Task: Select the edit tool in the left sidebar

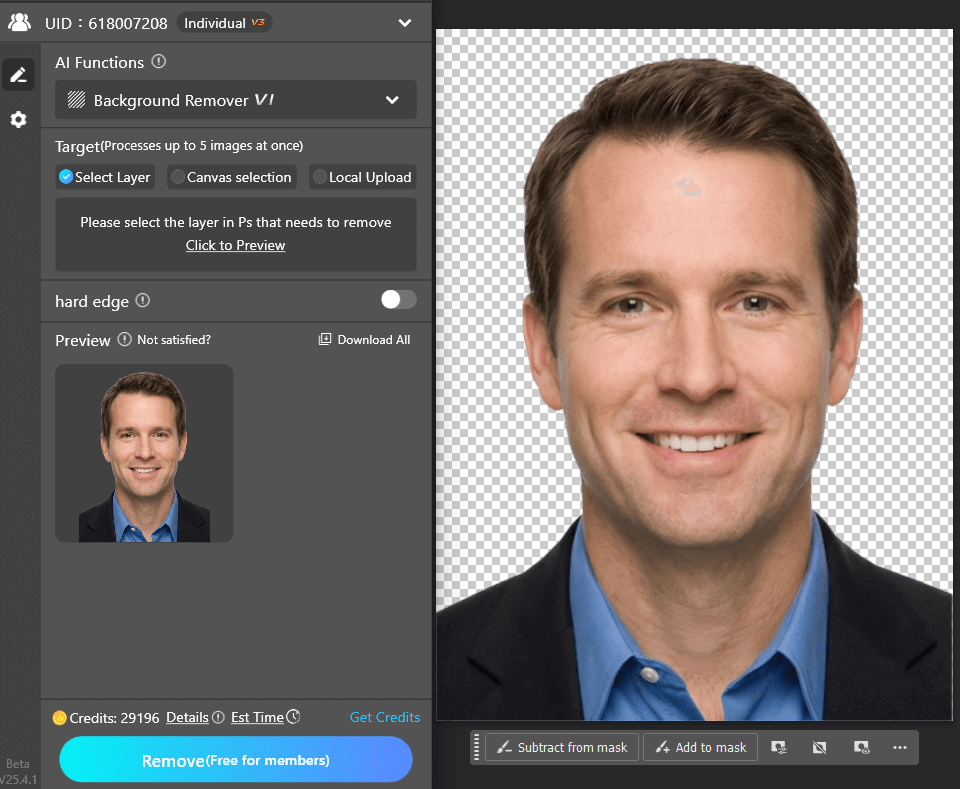Action: coord(20,74)
